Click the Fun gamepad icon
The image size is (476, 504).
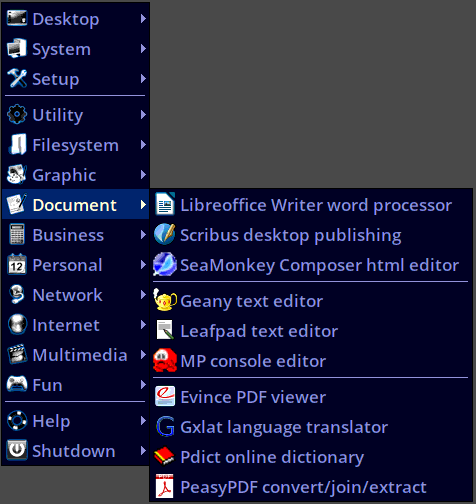click(x=17, y=384)
